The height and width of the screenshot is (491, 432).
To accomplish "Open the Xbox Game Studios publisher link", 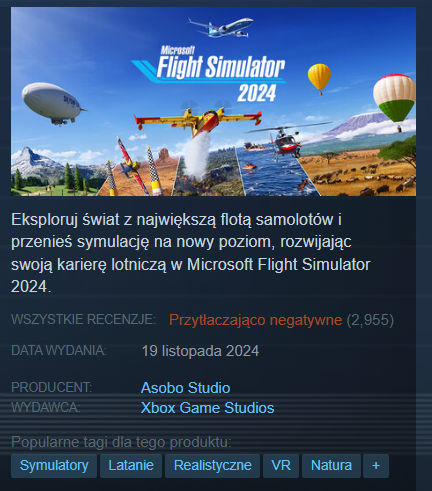I will point(207,408).
